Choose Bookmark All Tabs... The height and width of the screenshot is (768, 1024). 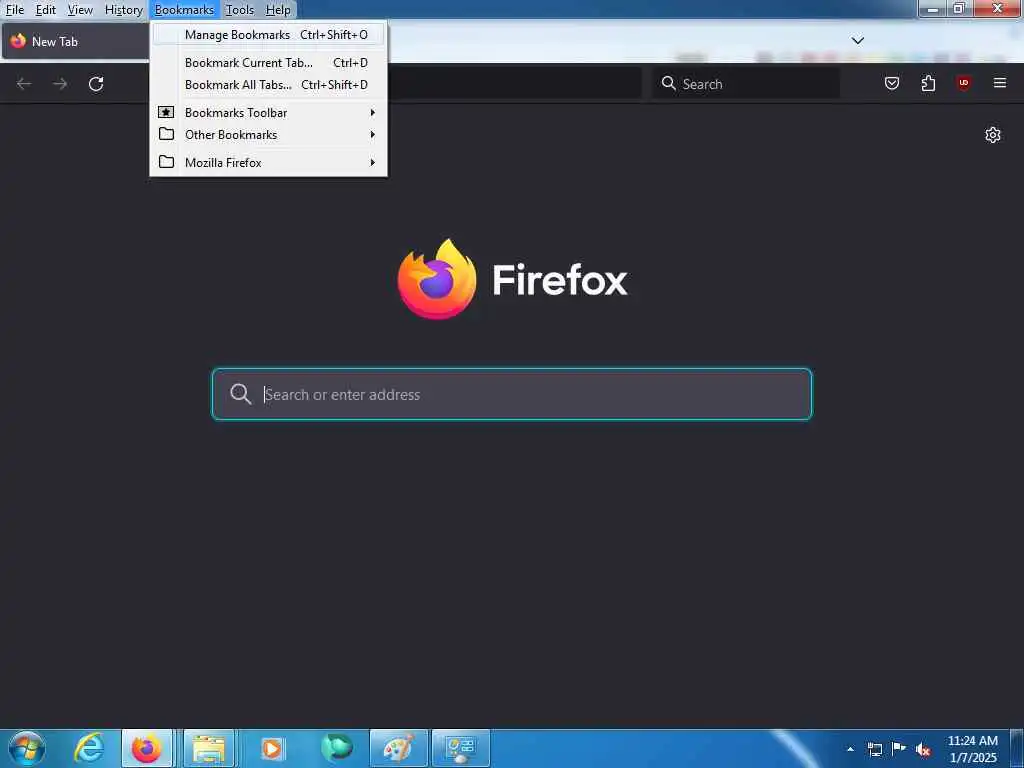268,85
